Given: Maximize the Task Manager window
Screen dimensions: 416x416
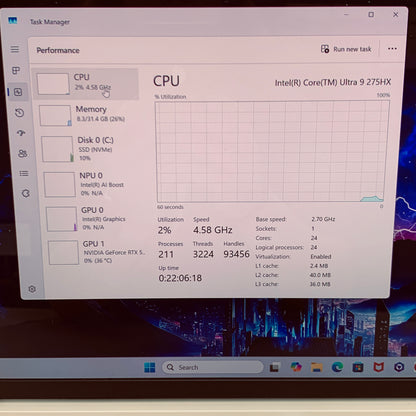Looking at the screenshot, I should point(371,14).
